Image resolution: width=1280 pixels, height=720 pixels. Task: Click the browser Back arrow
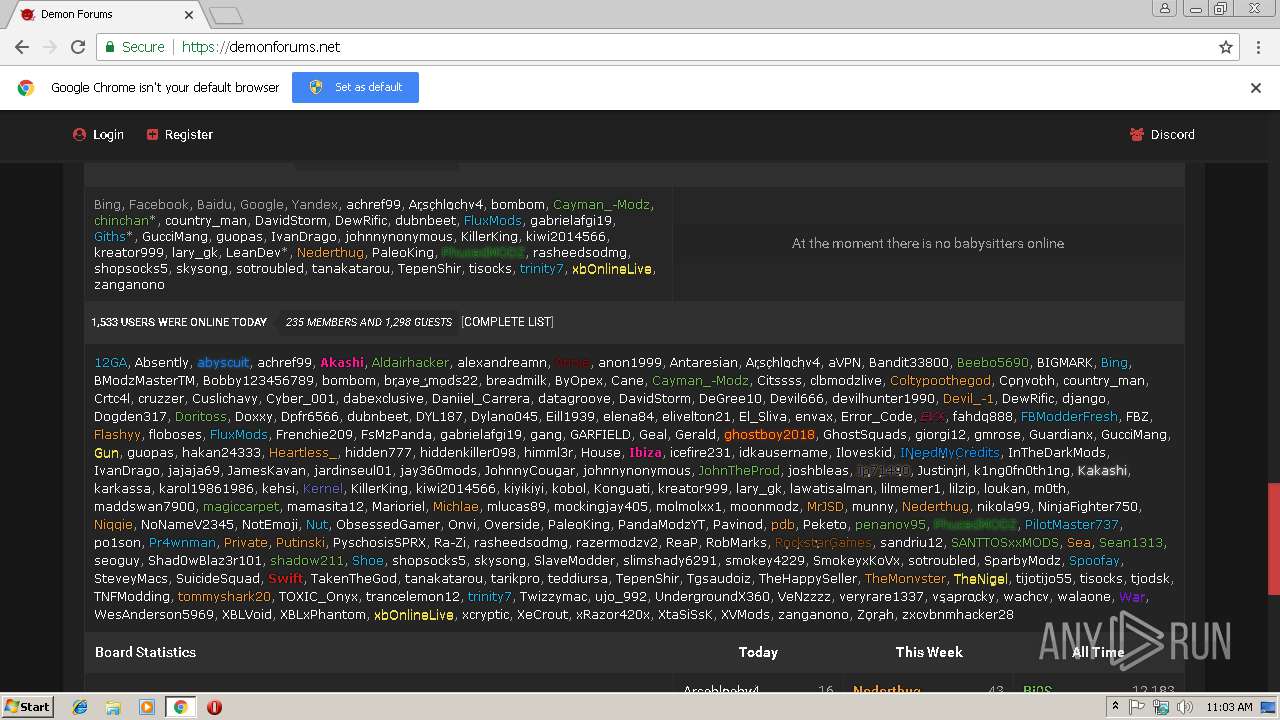coord(22,47)
